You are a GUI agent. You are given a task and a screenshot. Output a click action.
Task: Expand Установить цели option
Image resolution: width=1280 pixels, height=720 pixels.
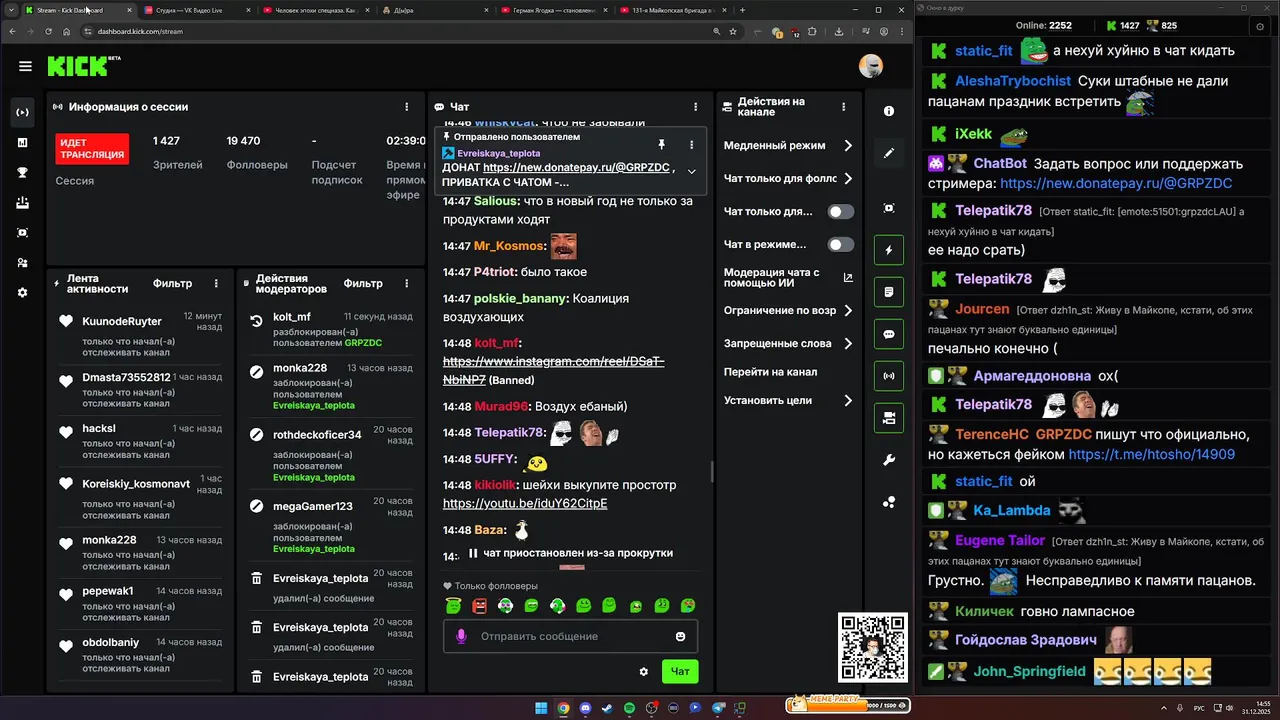pyautogui.click(x=848, y=400)
